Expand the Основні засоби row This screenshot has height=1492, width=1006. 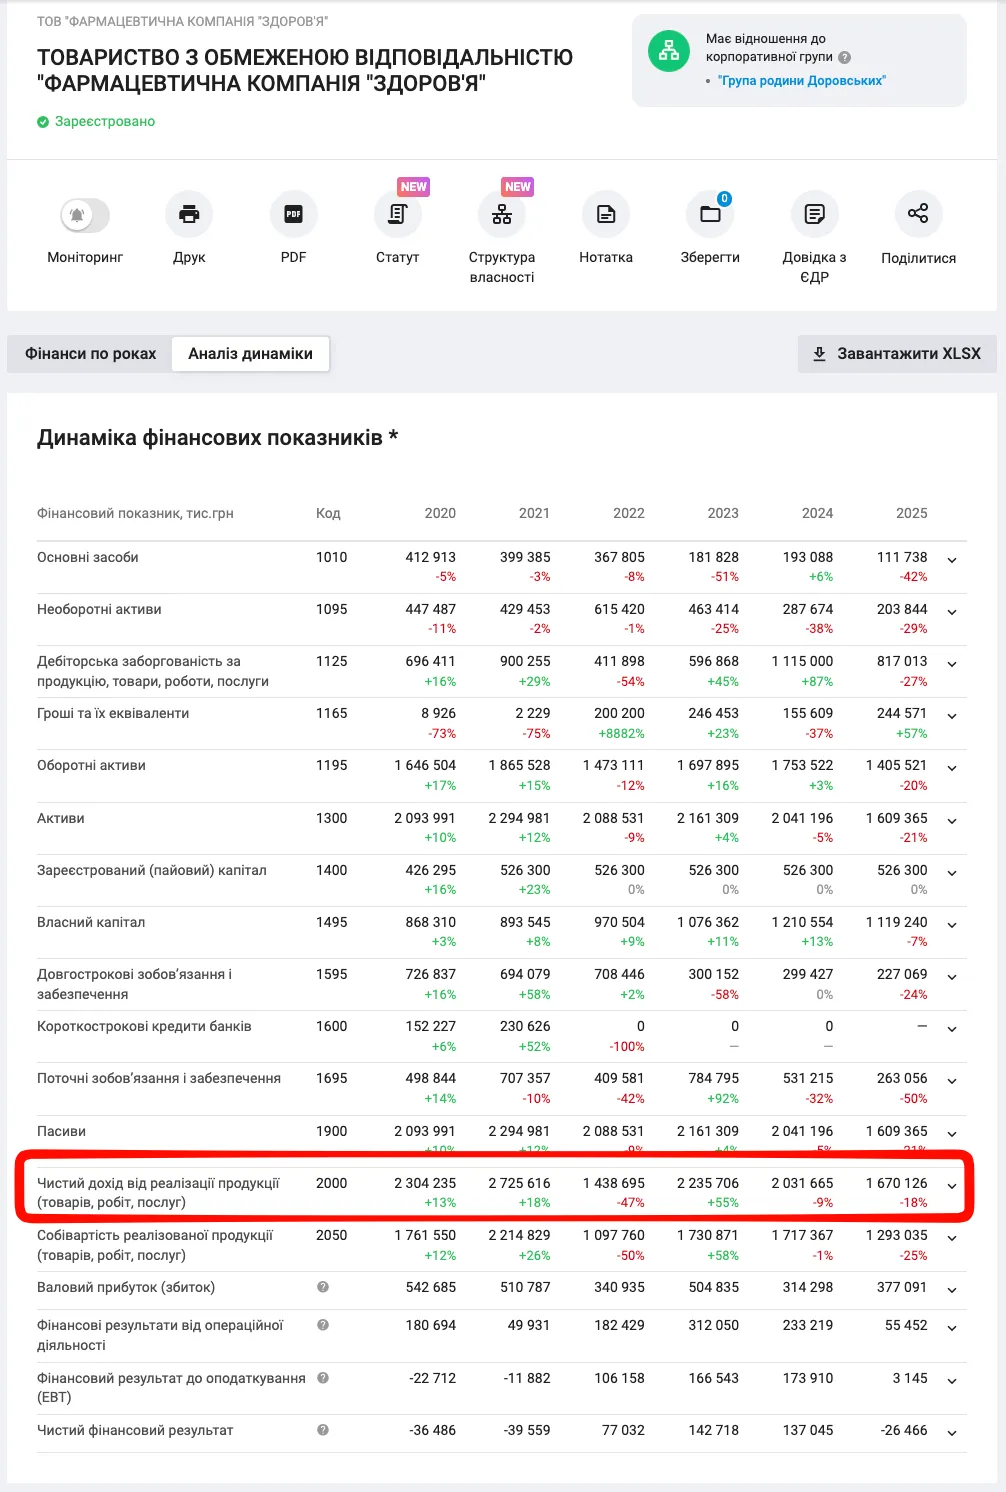[x=952, y=560]
